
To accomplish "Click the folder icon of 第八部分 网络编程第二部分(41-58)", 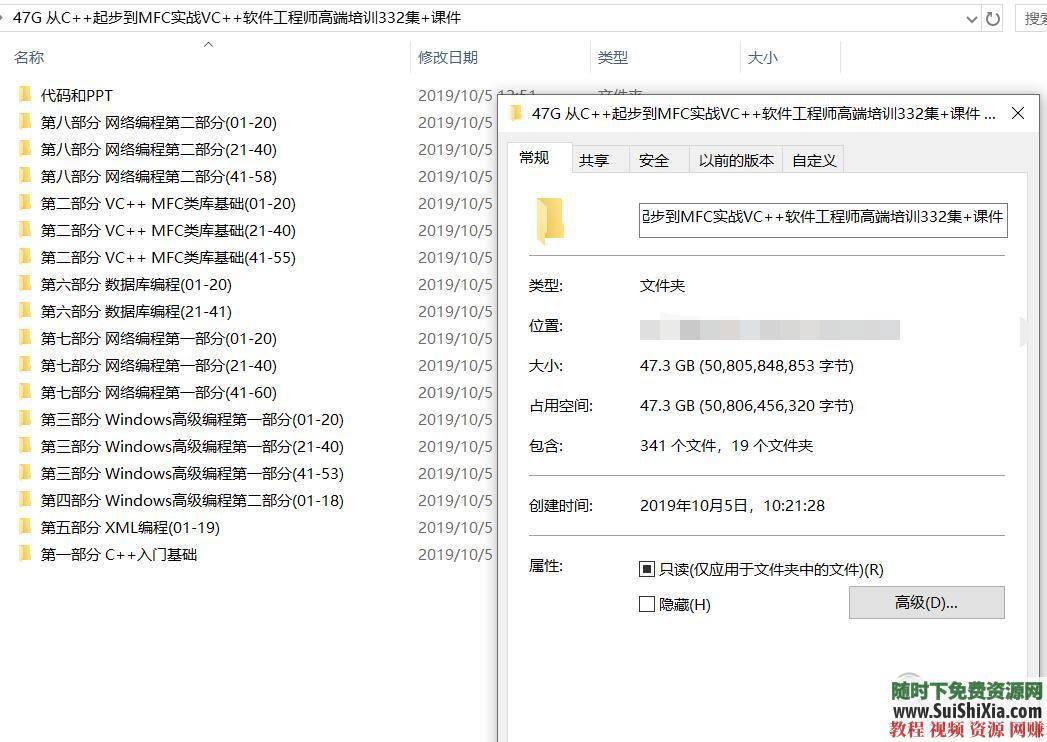I will point(27,176).
